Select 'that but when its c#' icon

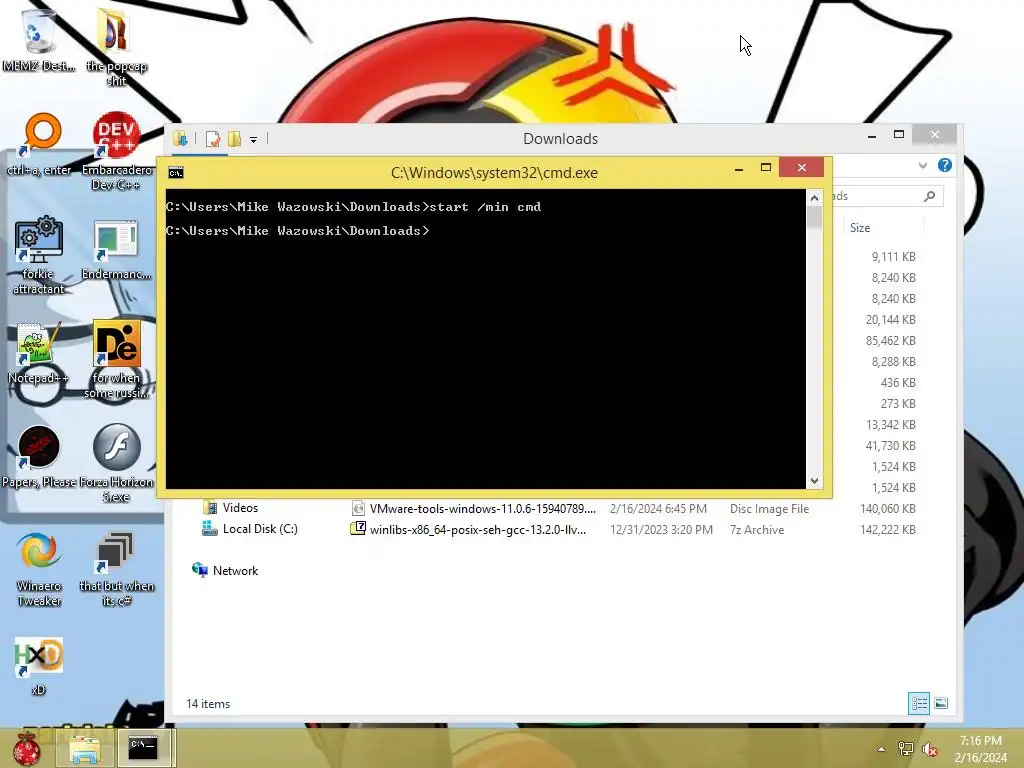coord(116,568)
